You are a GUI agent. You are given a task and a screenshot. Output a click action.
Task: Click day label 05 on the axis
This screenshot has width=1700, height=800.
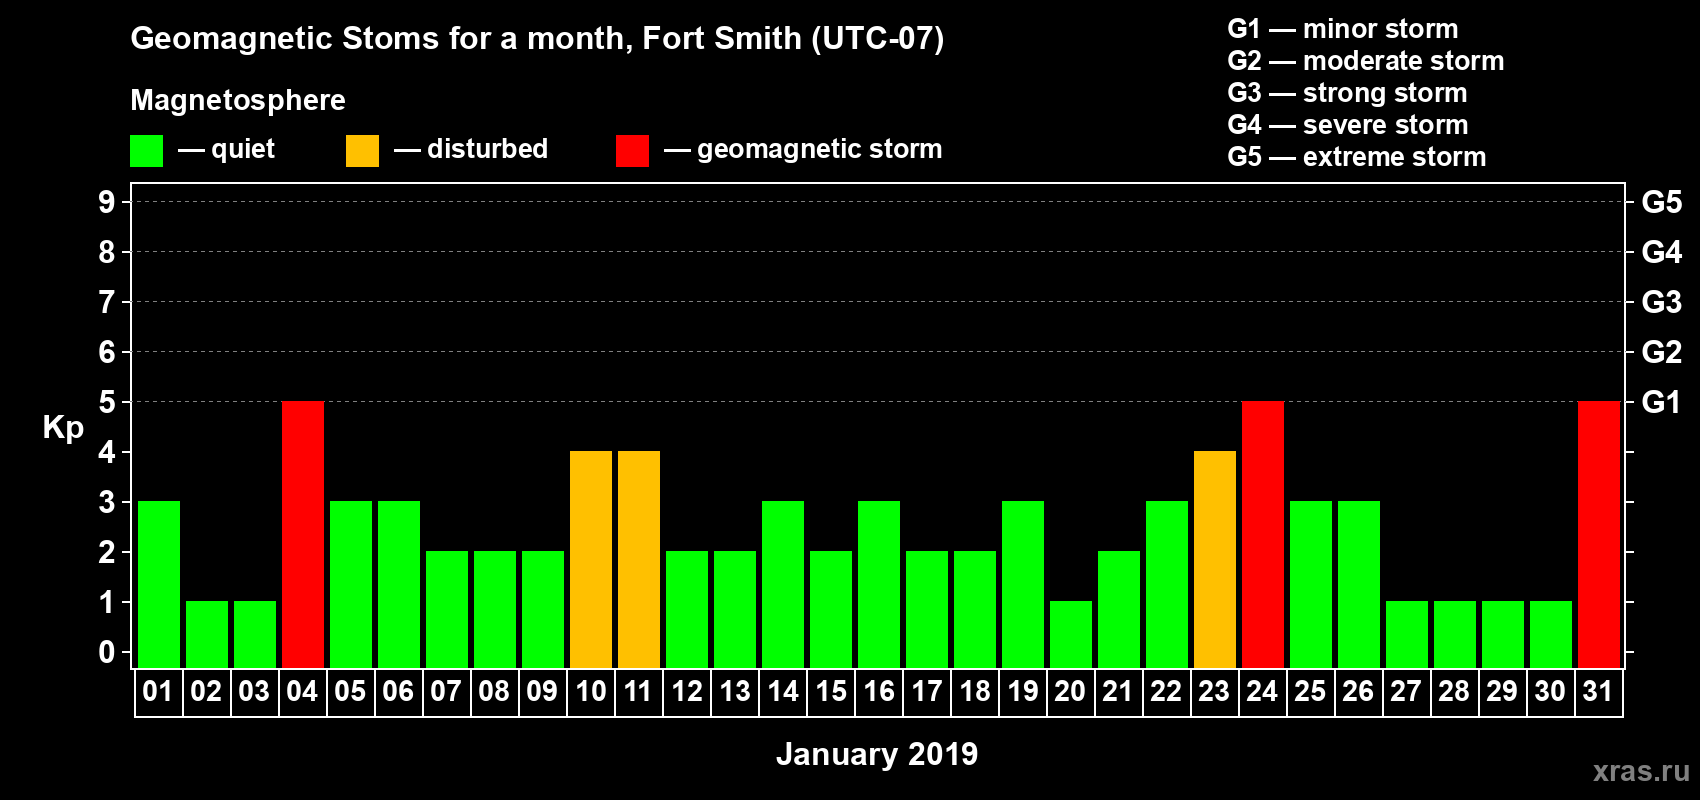click(350, 691)
